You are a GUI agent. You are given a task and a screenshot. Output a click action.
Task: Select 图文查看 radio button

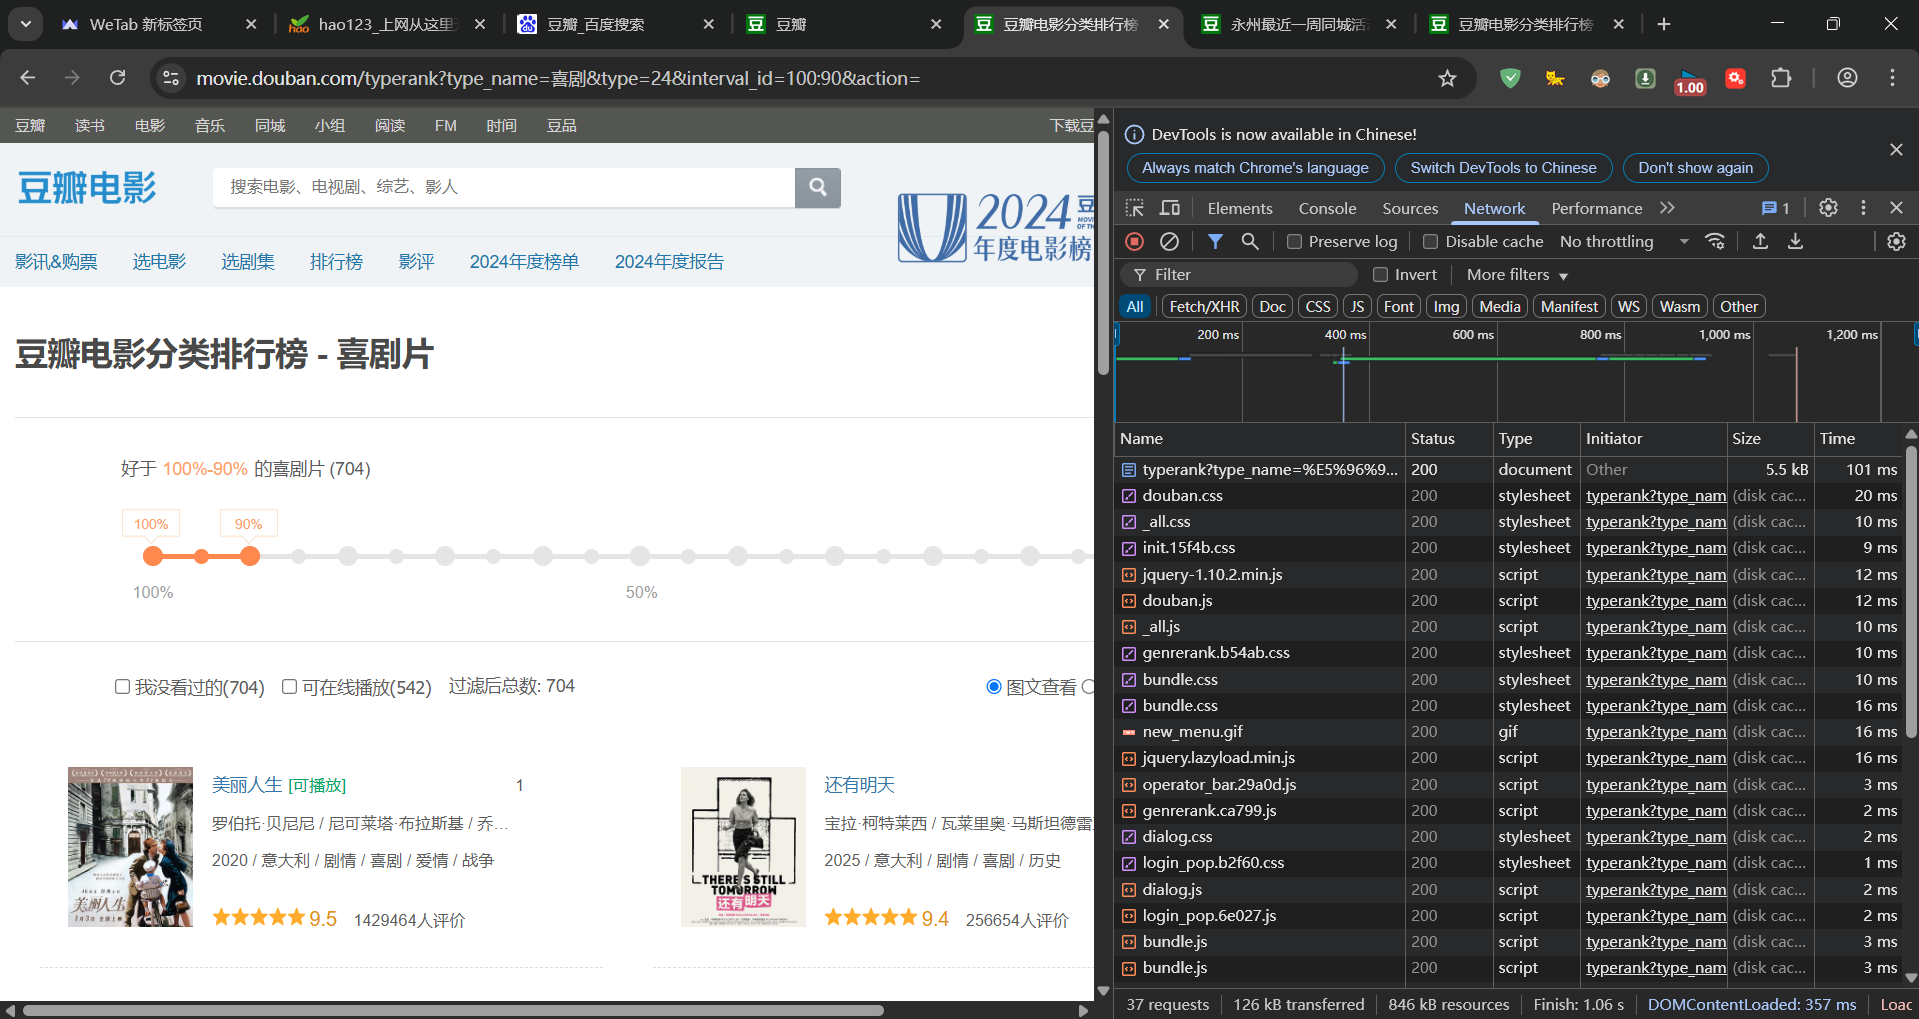(x=994, y=687)
